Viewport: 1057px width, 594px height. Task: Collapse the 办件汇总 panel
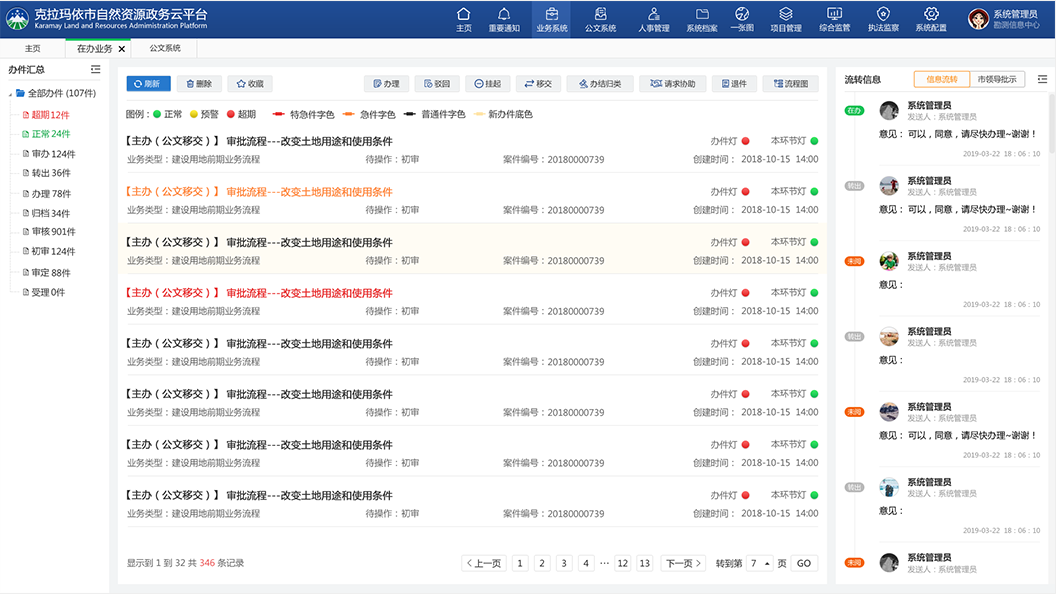[97, 69]
